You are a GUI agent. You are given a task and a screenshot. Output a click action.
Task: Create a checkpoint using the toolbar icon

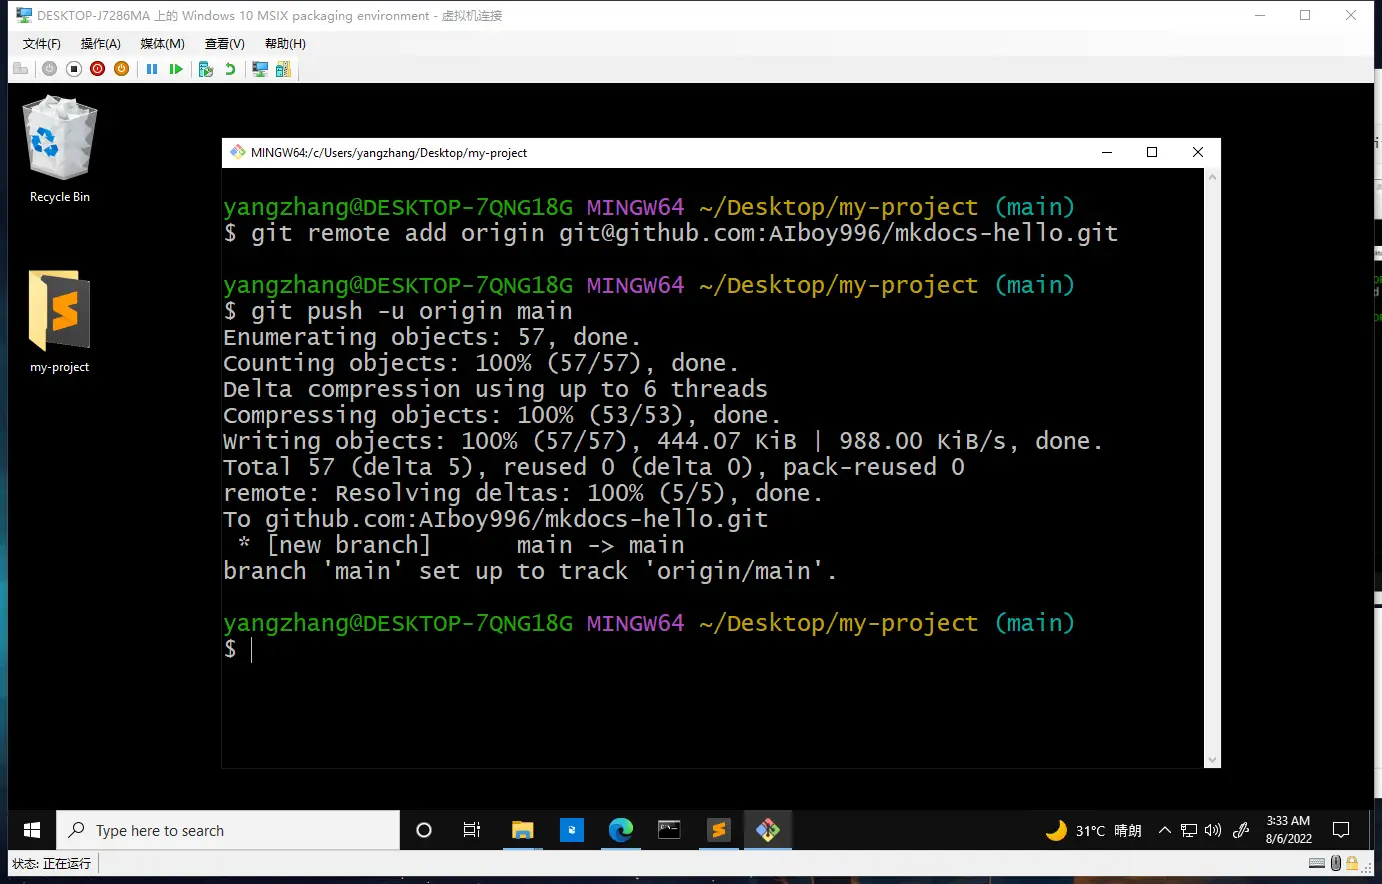point(206,69)
